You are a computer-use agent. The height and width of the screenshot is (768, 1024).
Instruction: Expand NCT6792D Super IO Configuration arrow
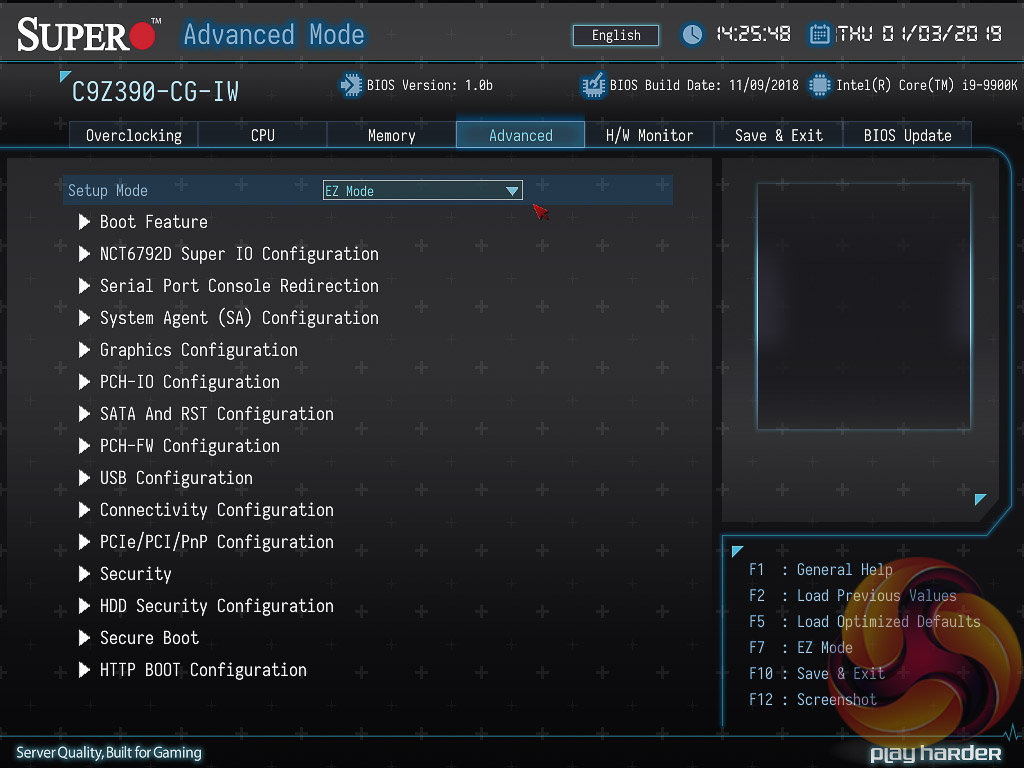coord(84,254)
